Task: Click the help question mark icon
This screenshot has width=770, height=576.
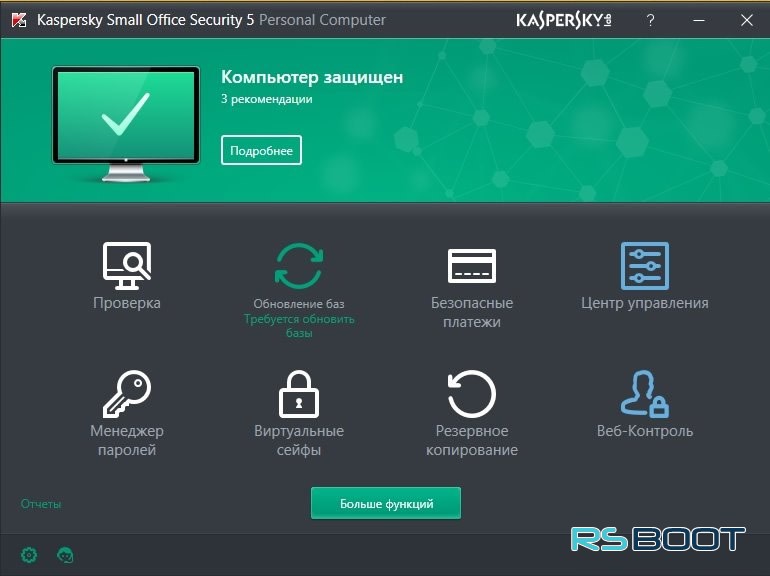Action: pos(650,20)
